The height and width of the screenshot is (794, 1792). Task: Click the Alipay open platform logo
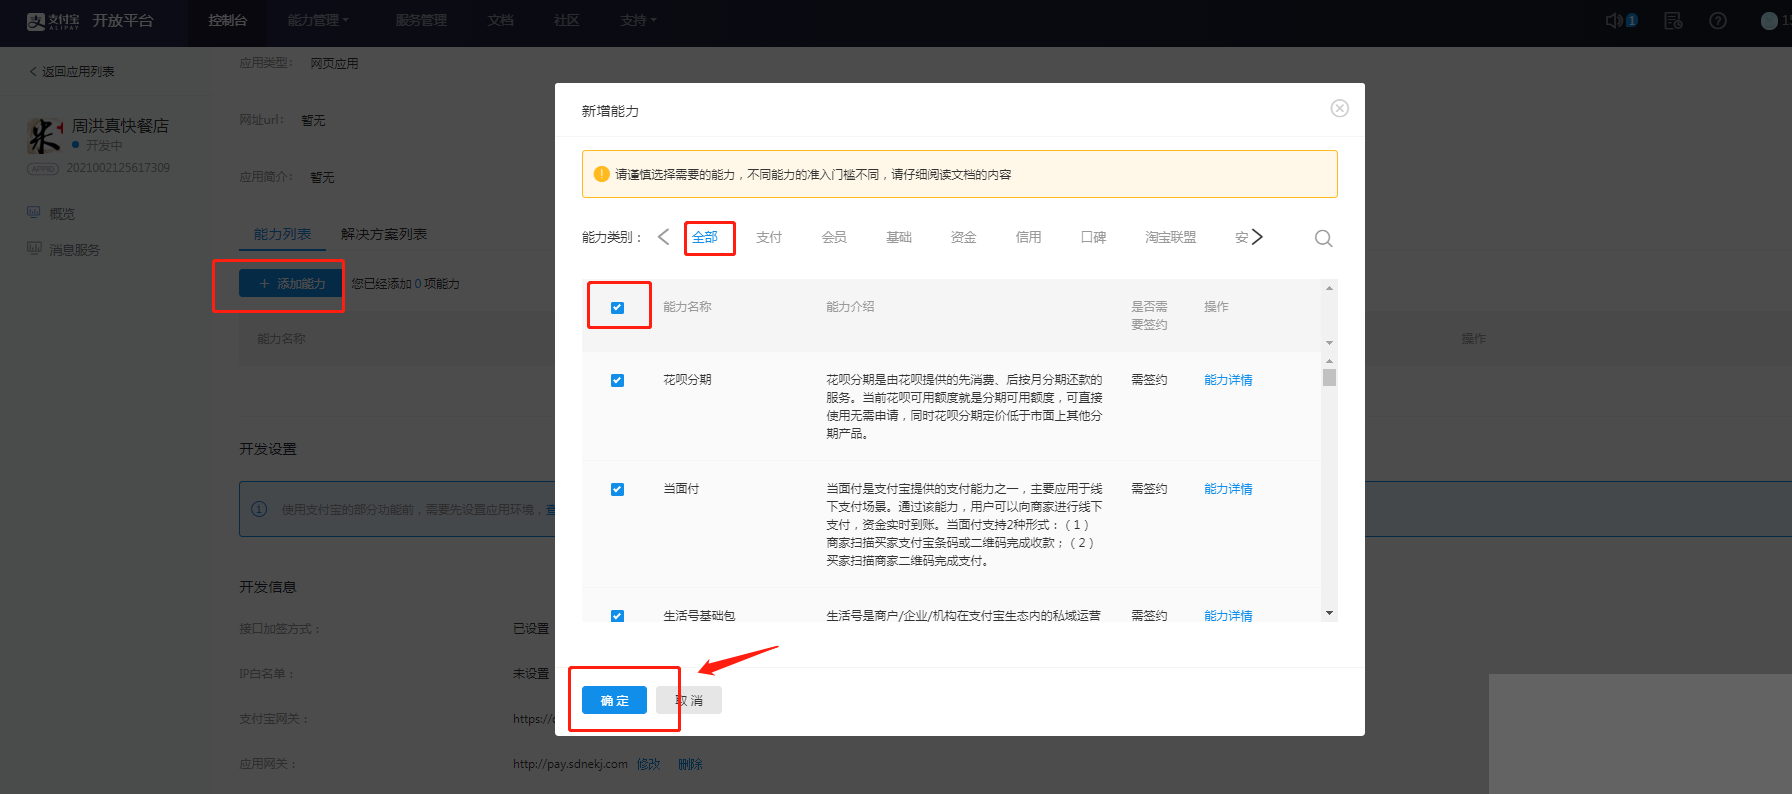pos(90,21)
